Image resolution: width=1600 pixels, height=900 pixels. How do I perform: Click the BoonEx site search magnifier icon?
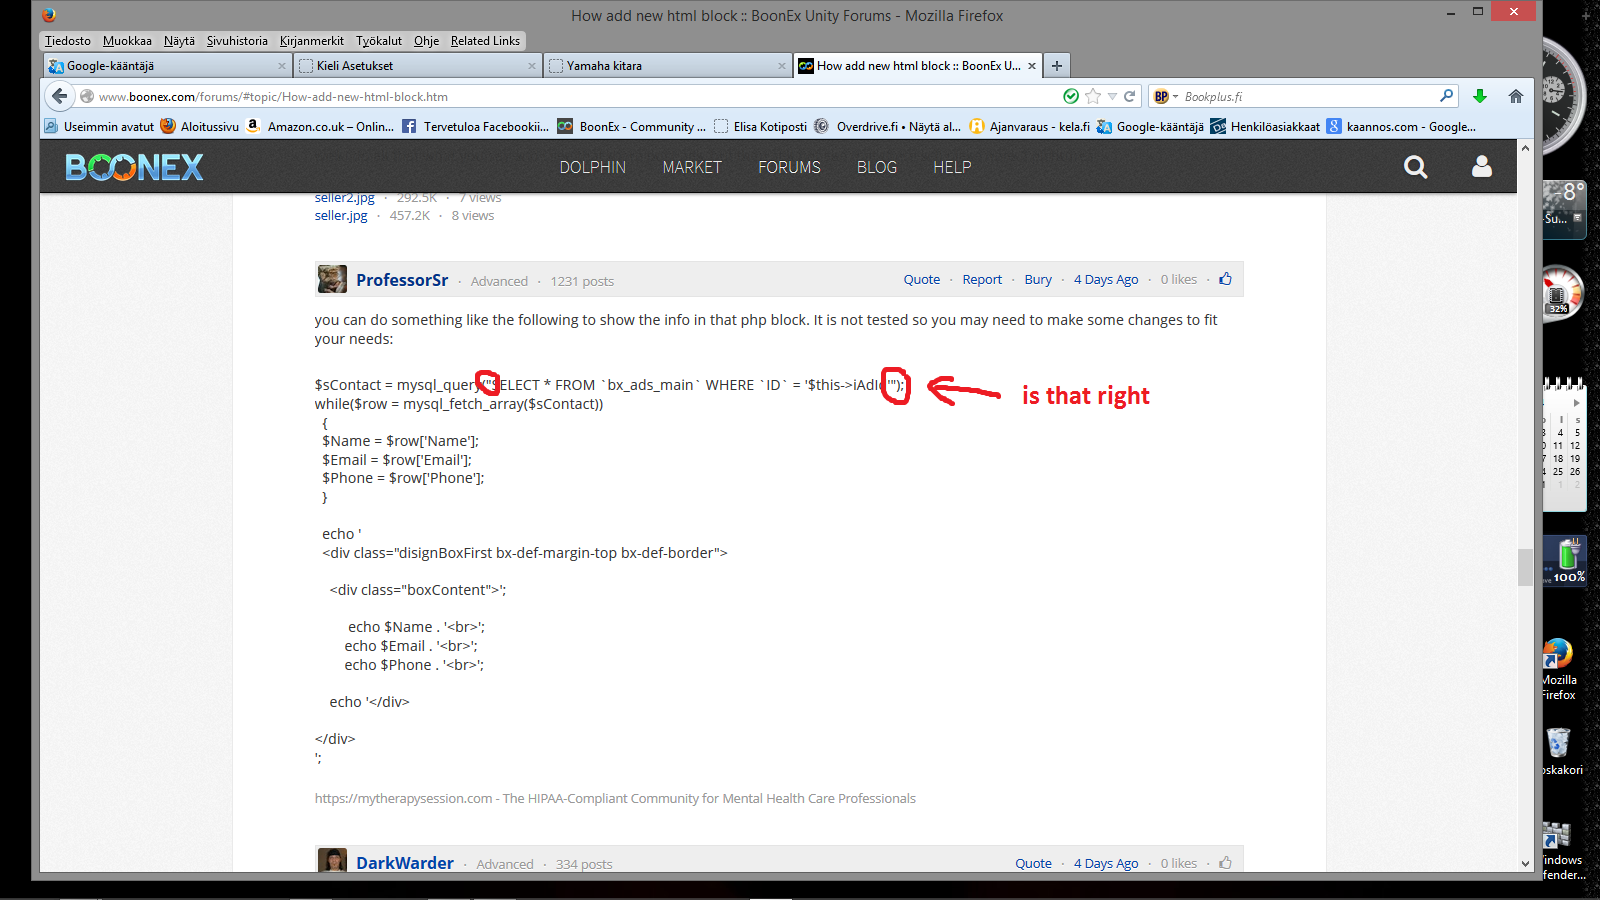pyautogui.click(x=1415, y=167)
